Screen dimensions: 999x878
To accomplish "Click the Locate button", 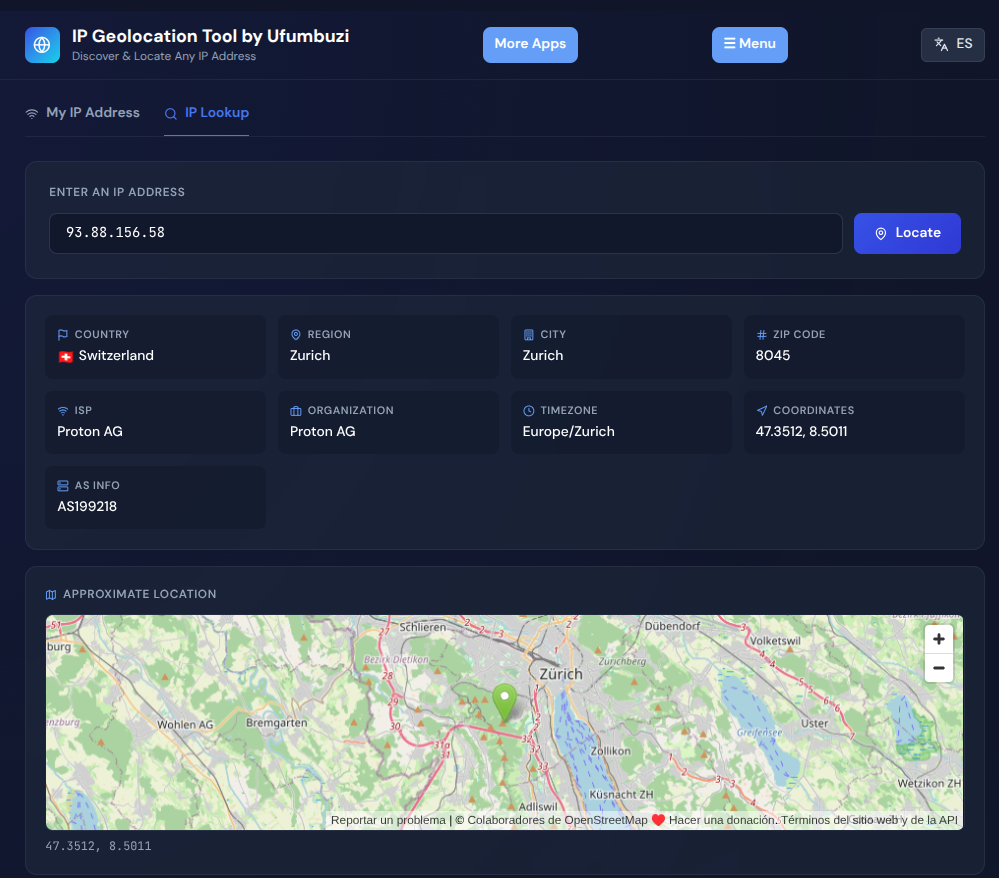I will 906,233.
